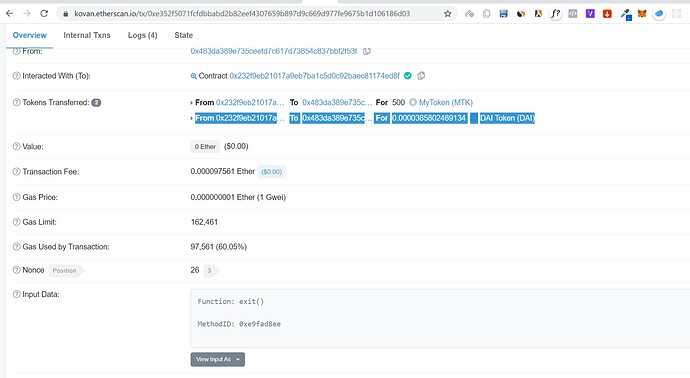This screenshot has width=690, height=378.
Task: Open the dark blue and orange circle extension
Action: pyautogui.click(x=521, y=14)
